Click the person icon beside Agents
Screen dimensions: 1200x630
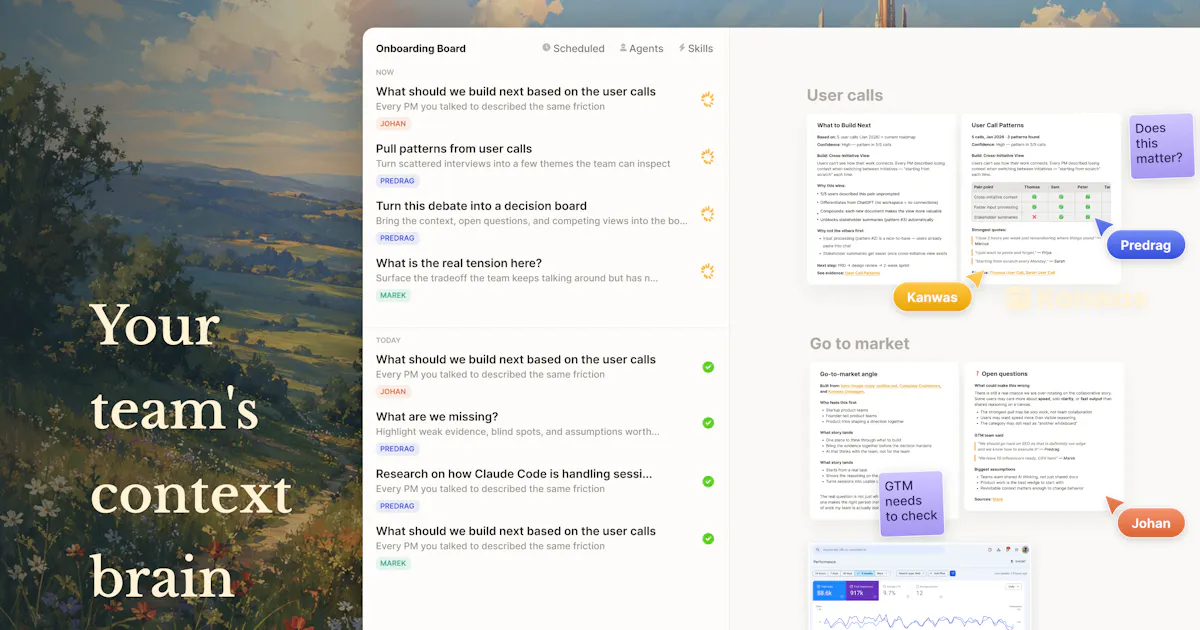(623, 48)
